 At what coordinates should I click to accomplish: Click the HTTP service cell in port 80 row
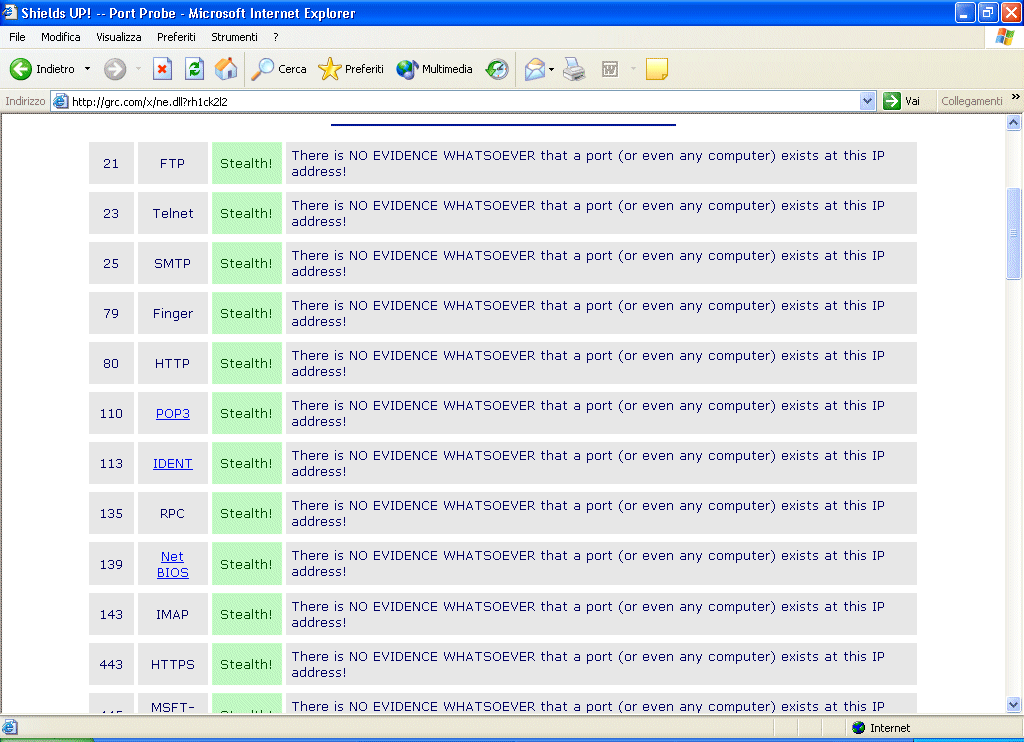[x=172, y=363]
